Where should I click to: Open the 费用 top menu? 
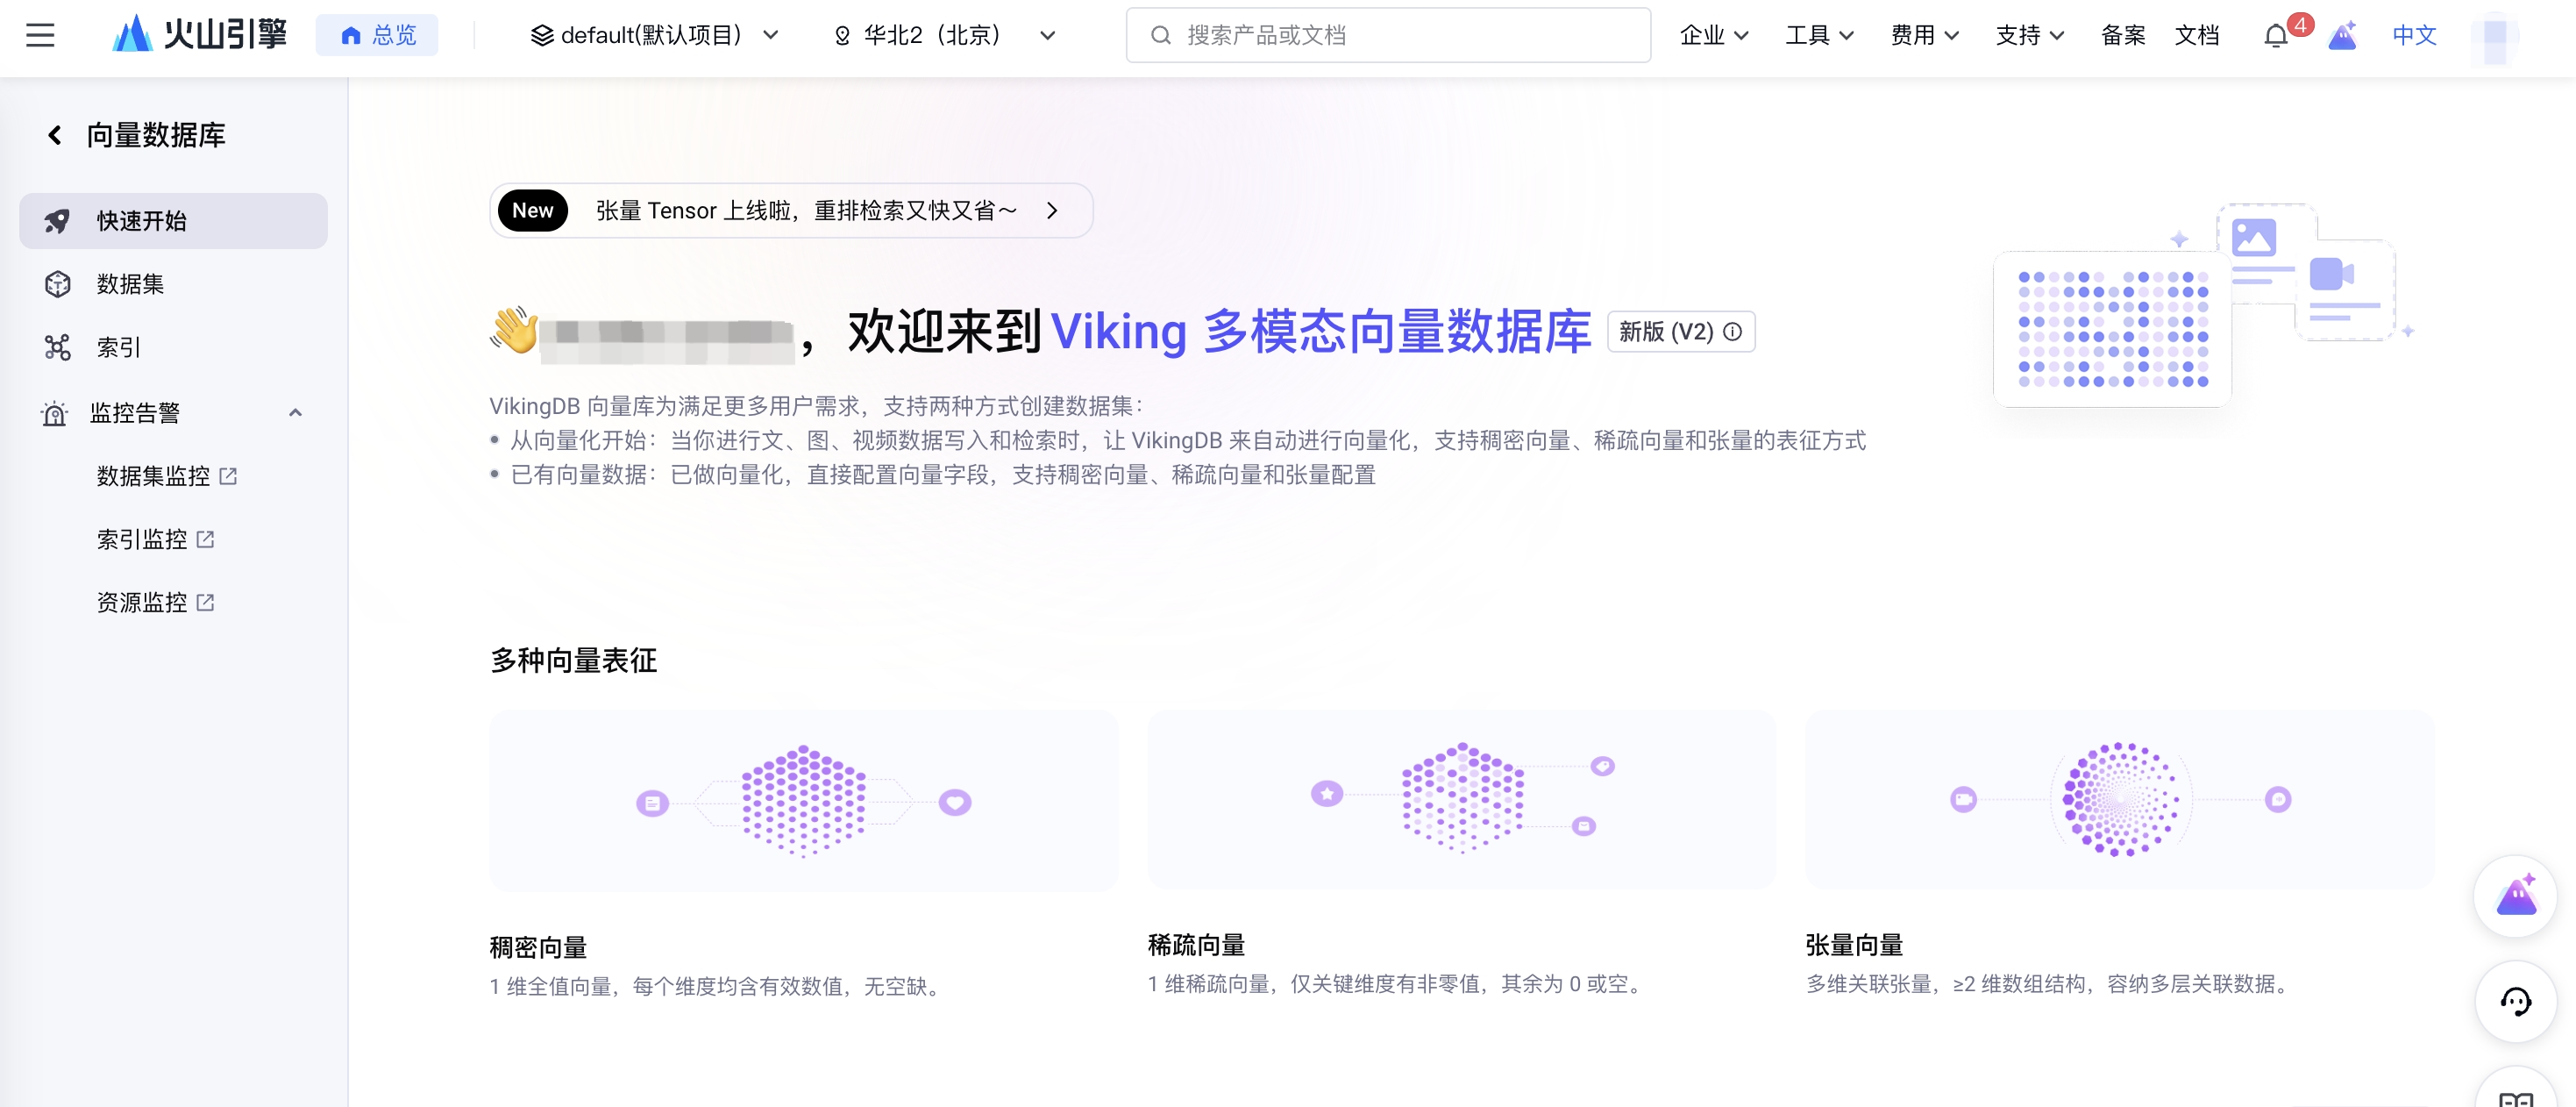tap(1924, 36)
